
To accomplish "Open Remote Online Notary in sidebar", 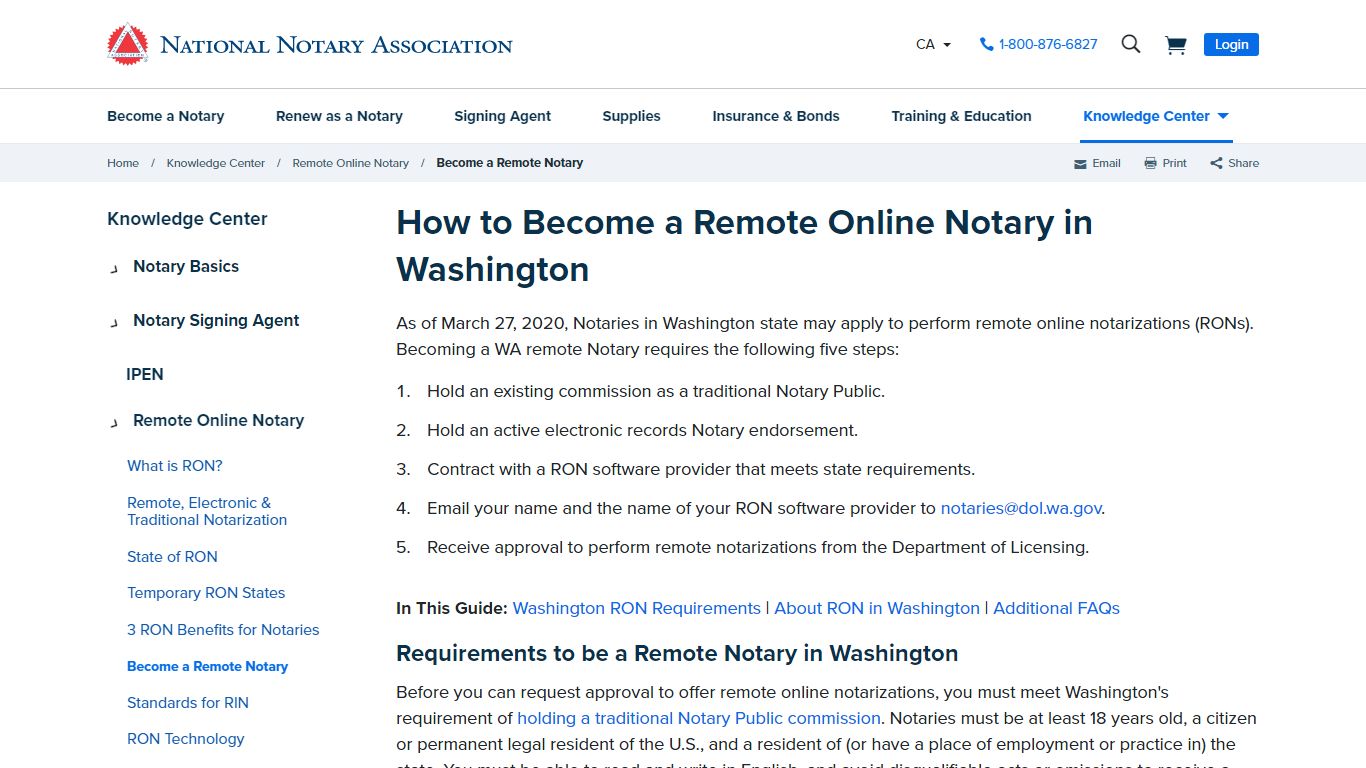I will [x=218, y=420].
